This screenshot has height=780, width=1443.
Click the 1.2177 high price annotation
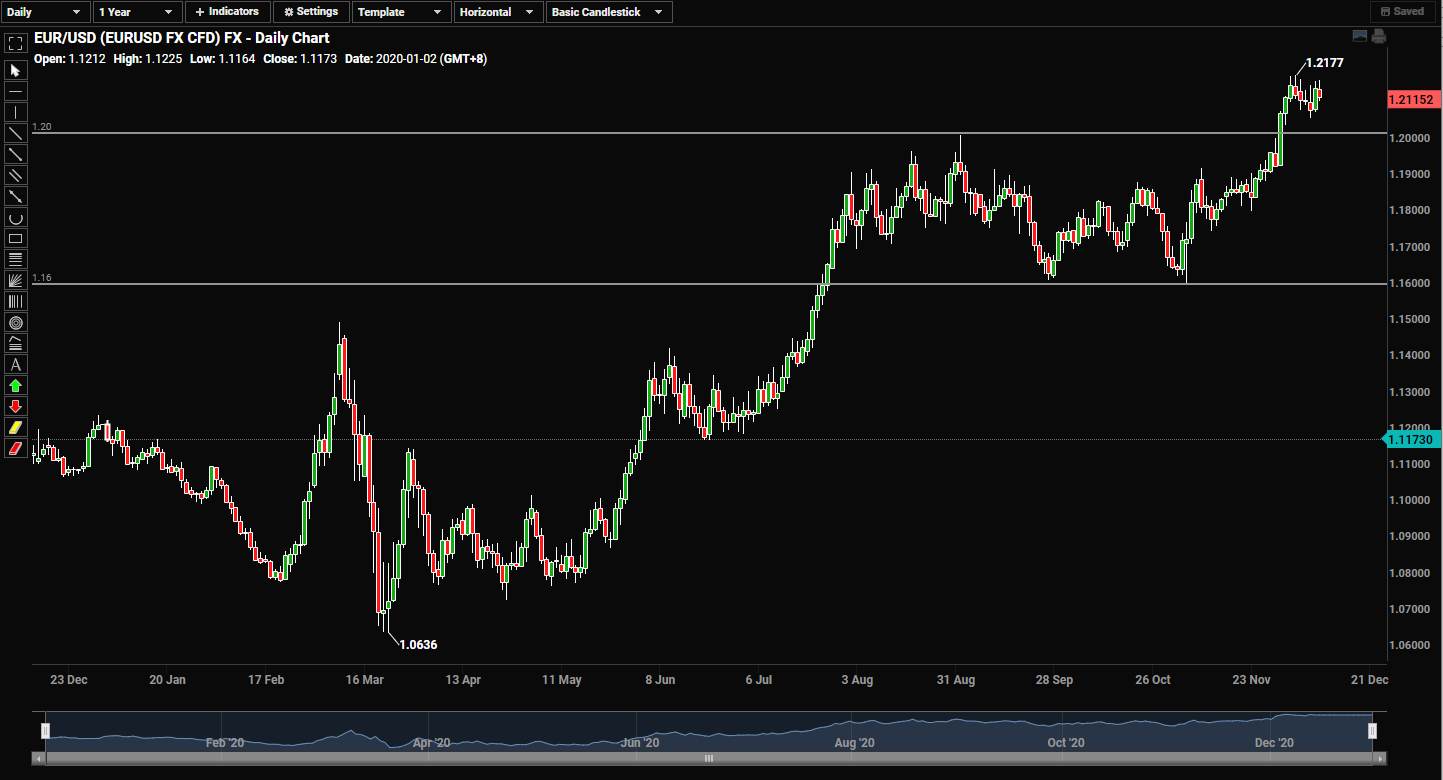[x=1324, y=62]
